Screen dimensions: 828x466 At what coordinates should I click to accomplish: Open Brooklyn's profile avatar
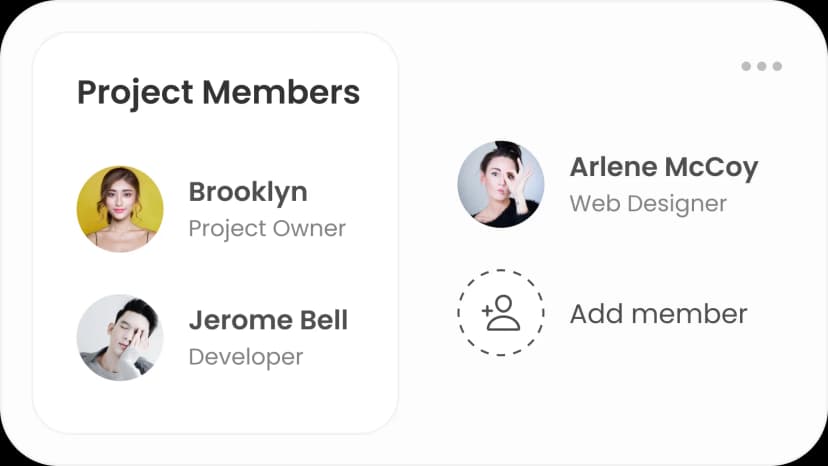point(120,209)
